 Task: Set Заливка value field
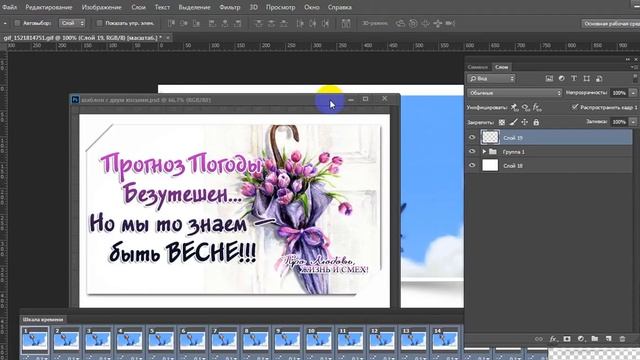click(x=619, y=122)
